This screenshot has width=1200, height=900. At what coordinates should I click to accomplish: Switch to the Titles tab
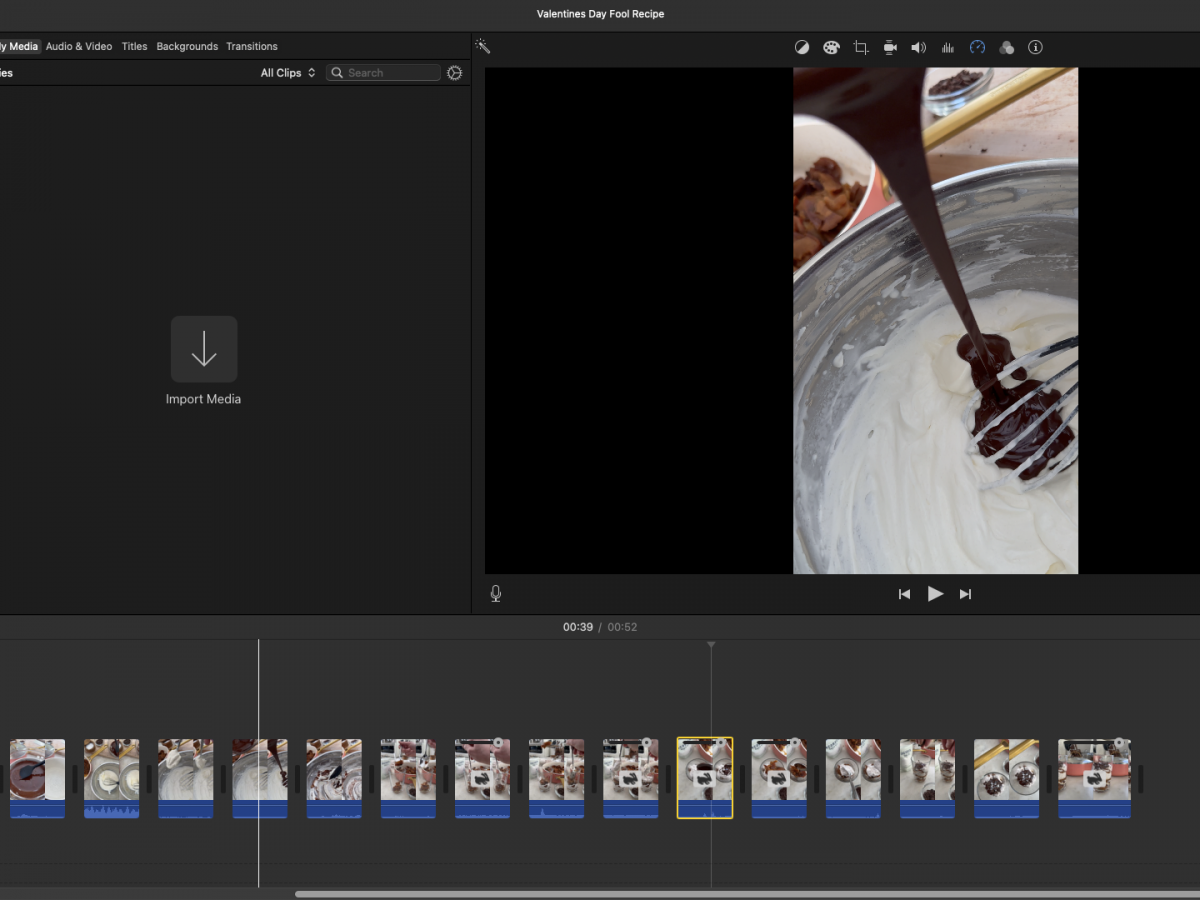coord(134,46)
